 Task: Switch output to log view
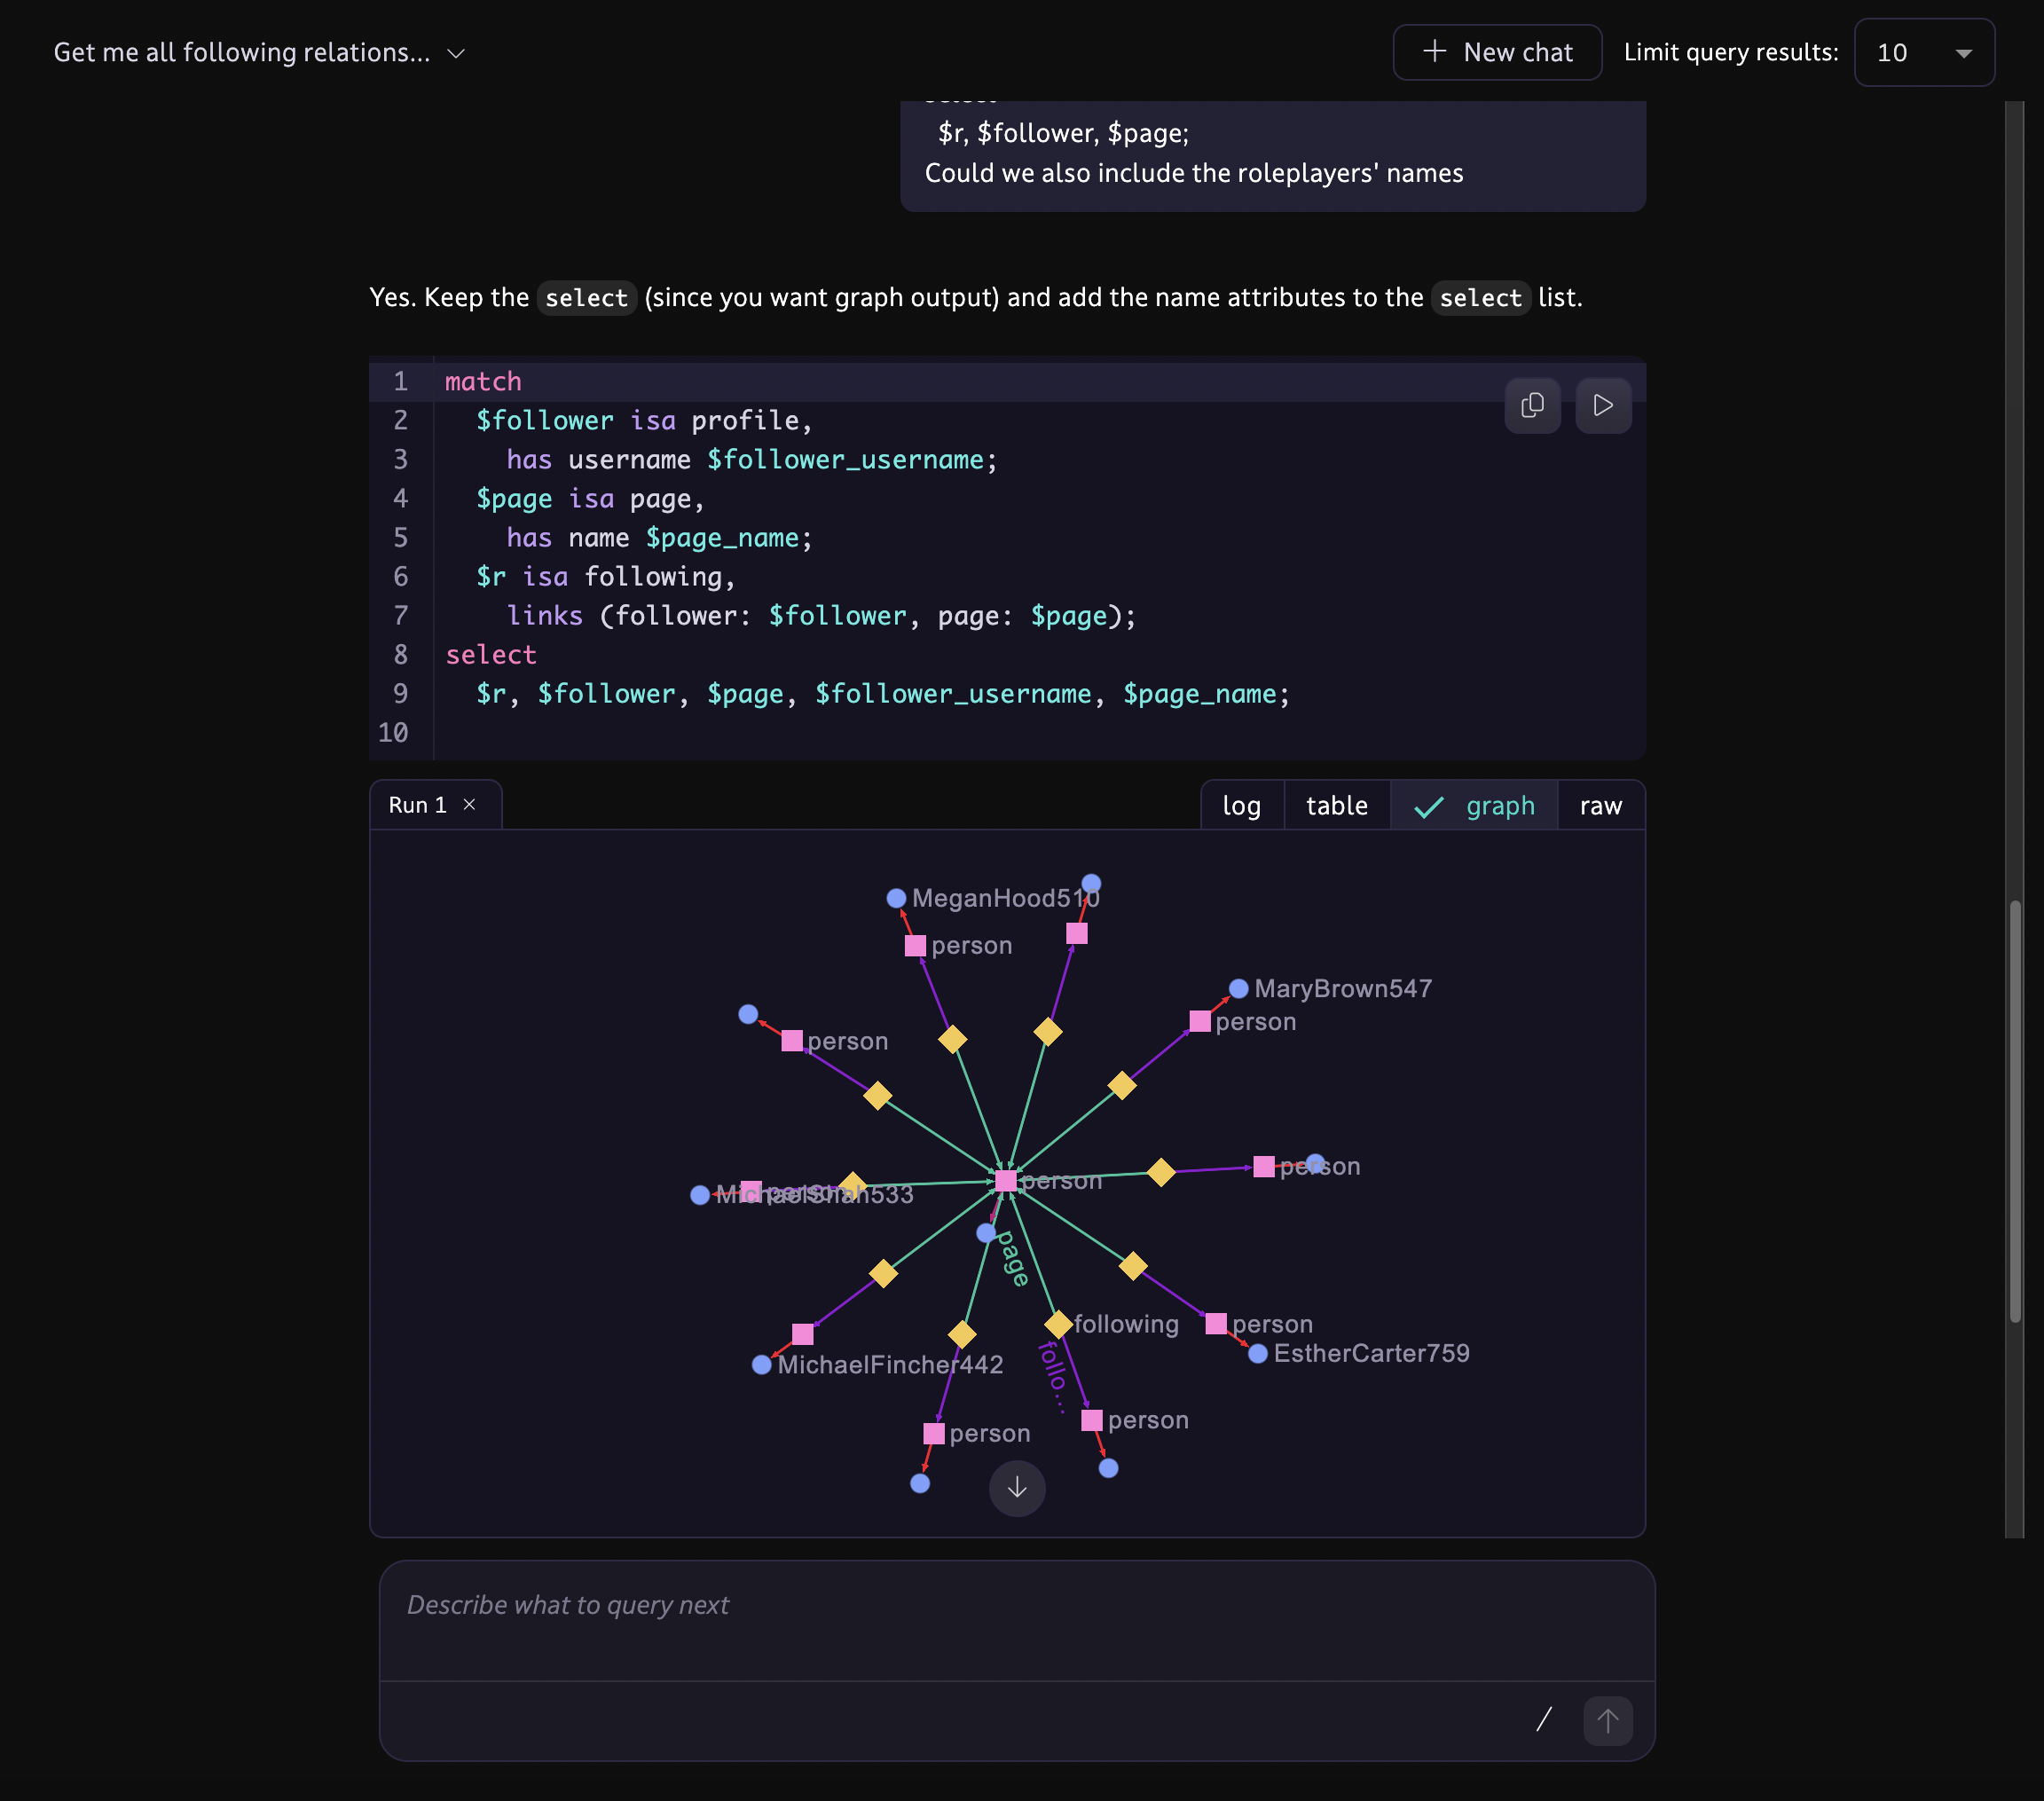tap(1241, 806)
